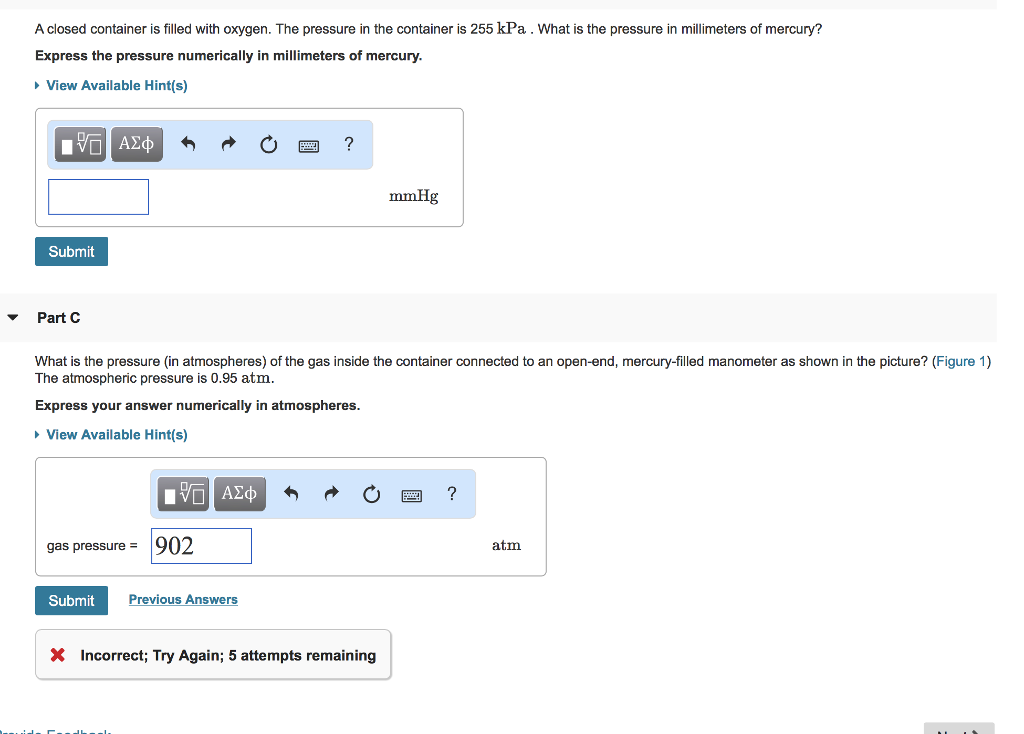Expand View Available Hint(s) above the mmHg answer

(x=116, y=85)
